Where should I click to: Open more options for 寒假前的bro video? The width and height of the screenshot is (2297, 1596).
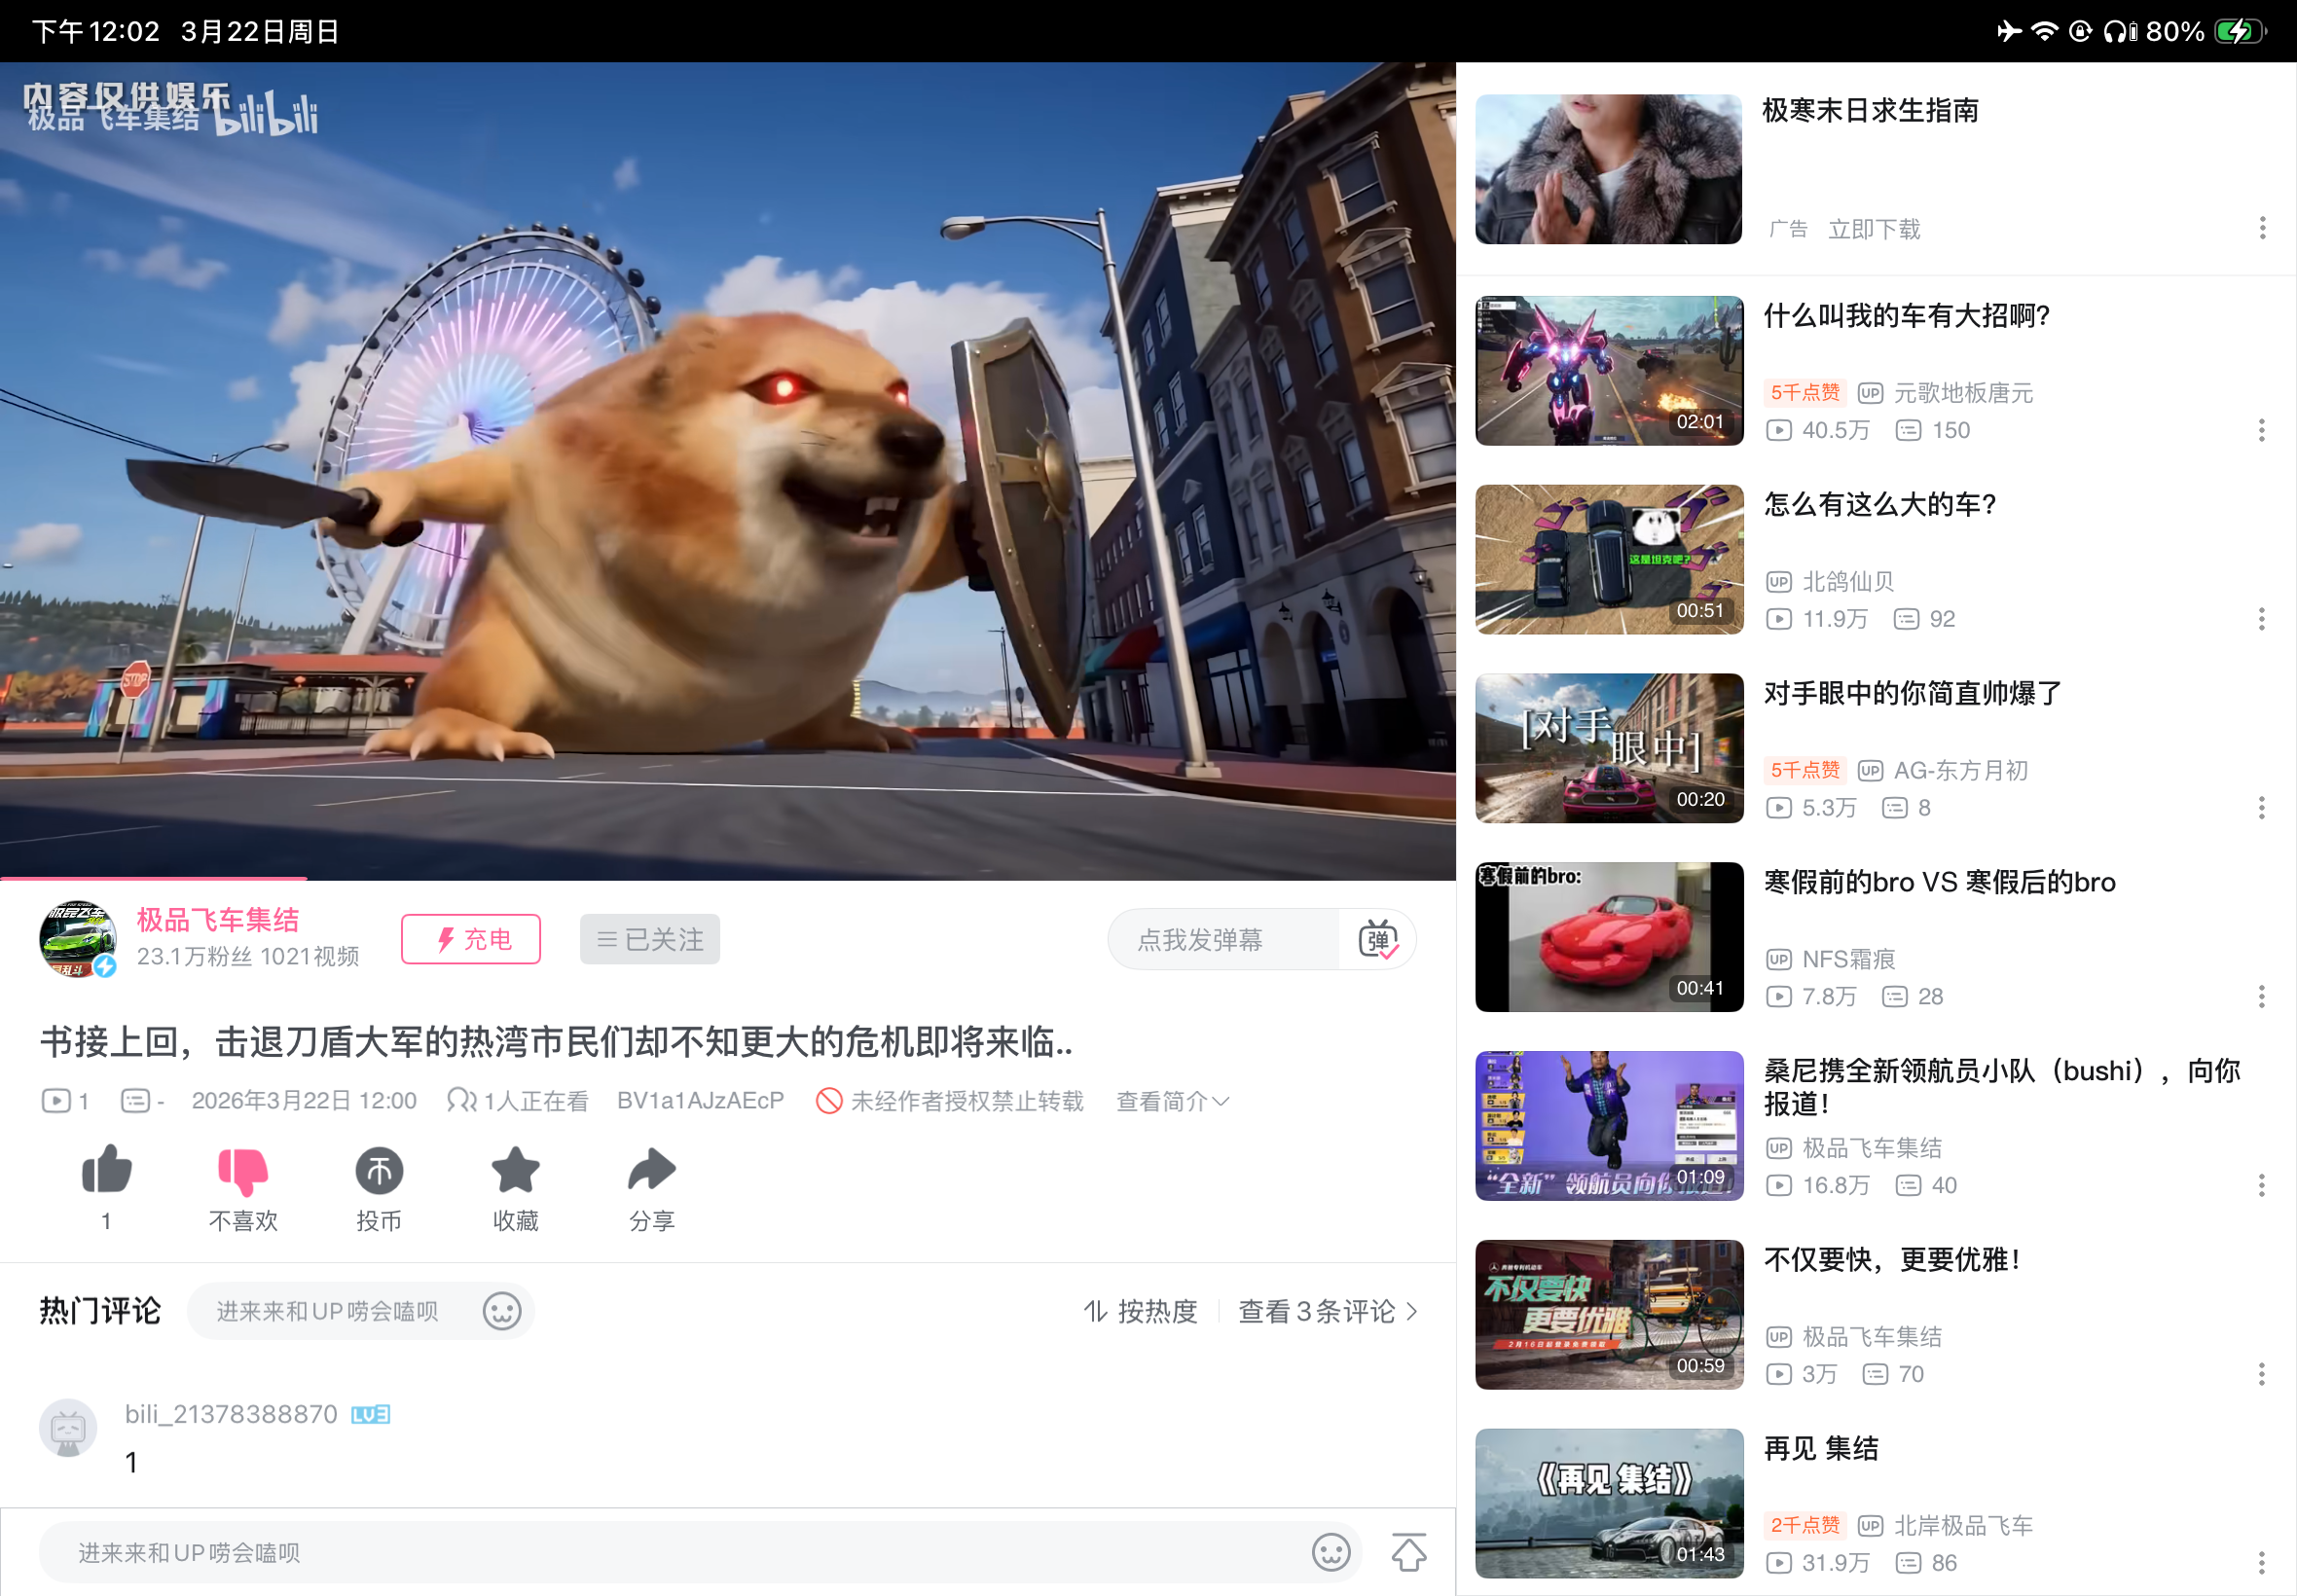point(2262,996)
